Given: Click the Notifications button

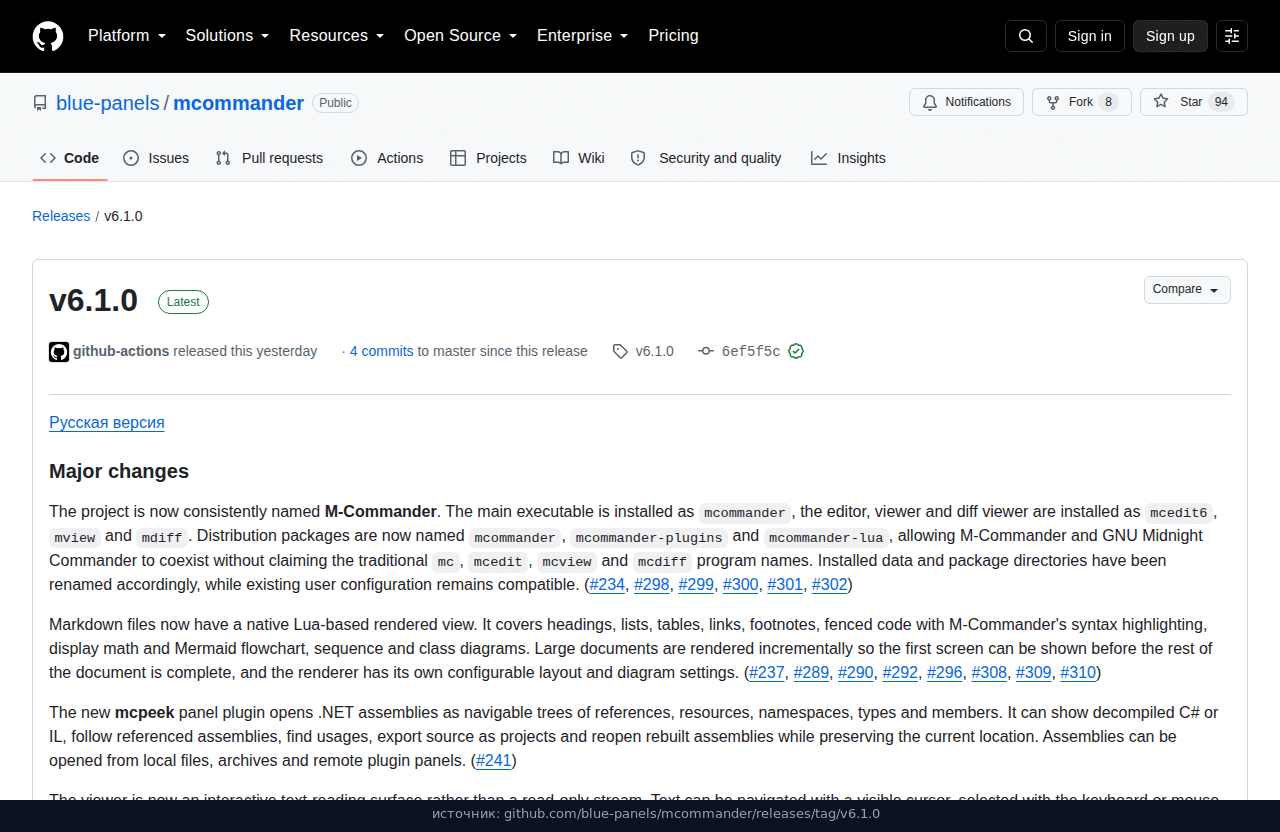Looking at the screenshot, I should (966, 102).
